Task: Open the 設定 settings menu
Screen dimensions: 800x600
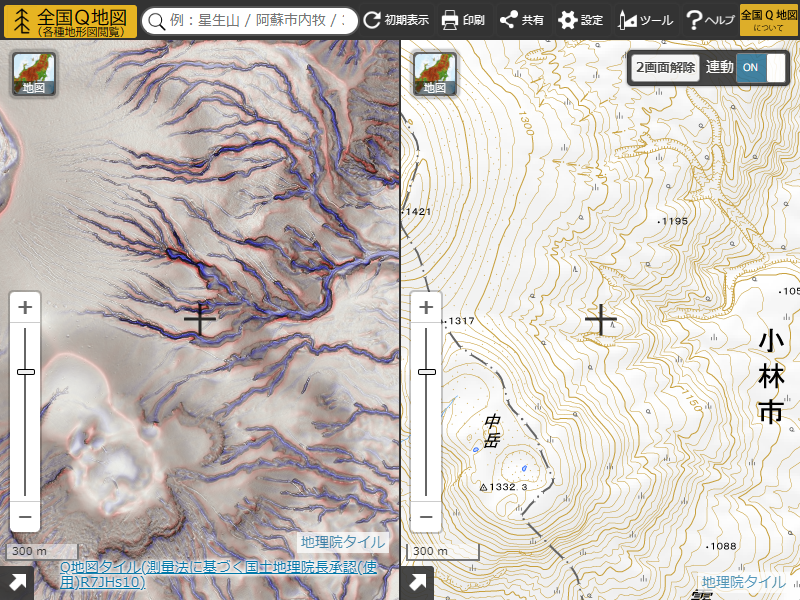Action: click(581, 20)
